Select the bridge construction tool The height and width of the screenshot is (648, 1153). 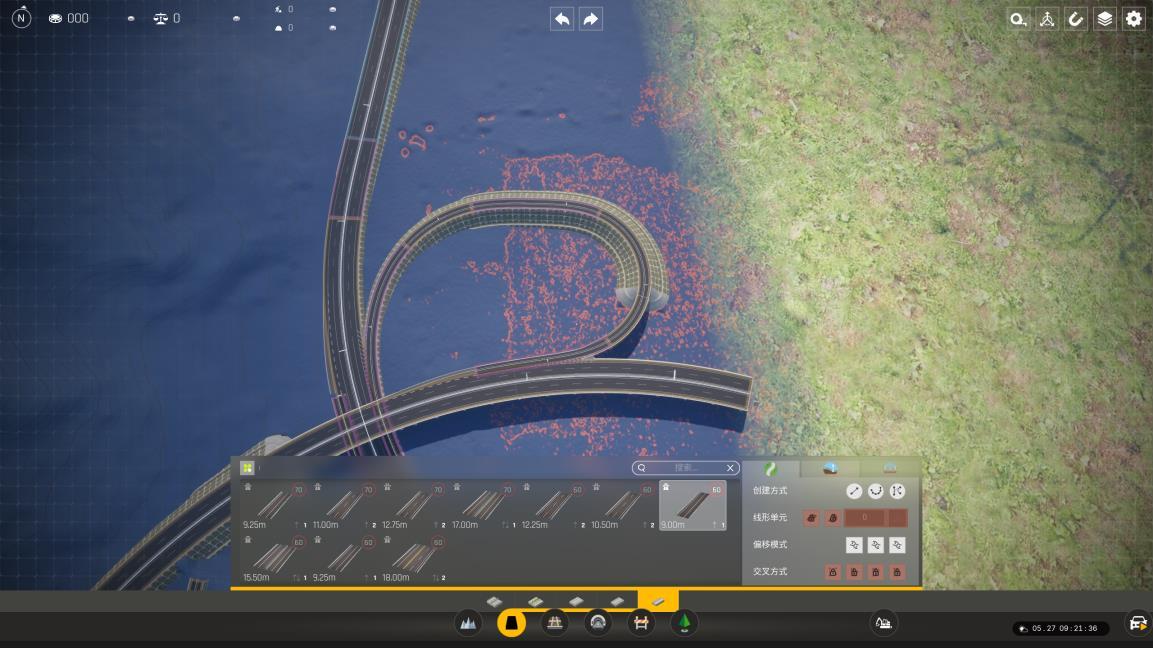coord(554,624)
